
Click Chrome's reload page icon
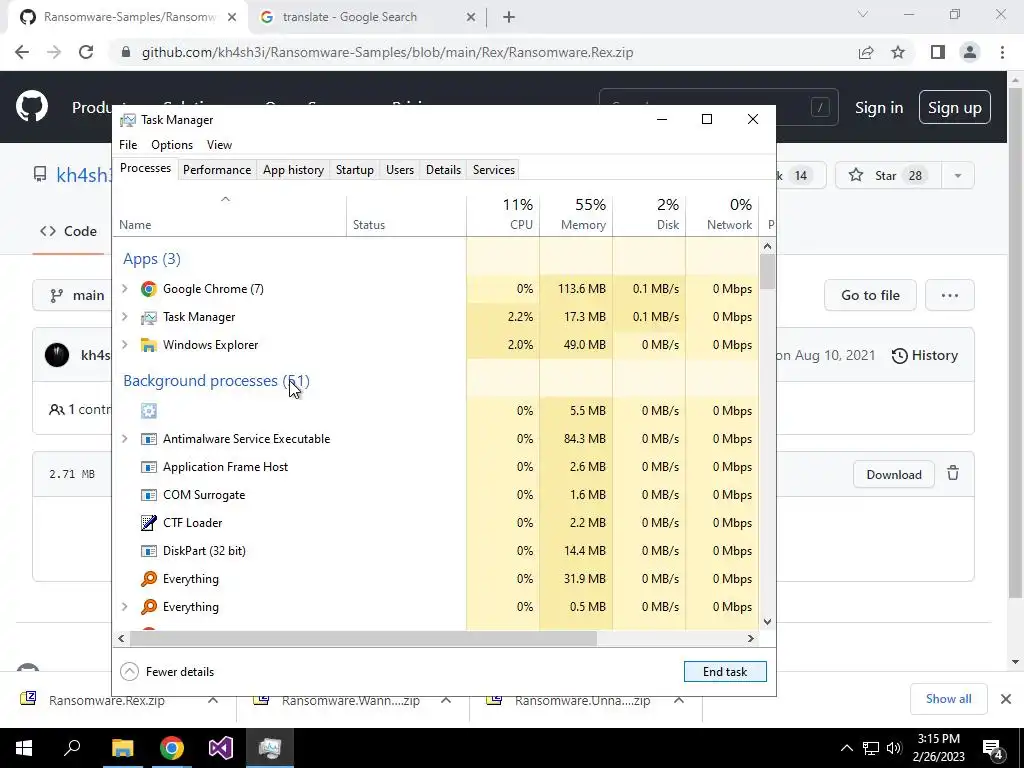(x=86, y=52)
